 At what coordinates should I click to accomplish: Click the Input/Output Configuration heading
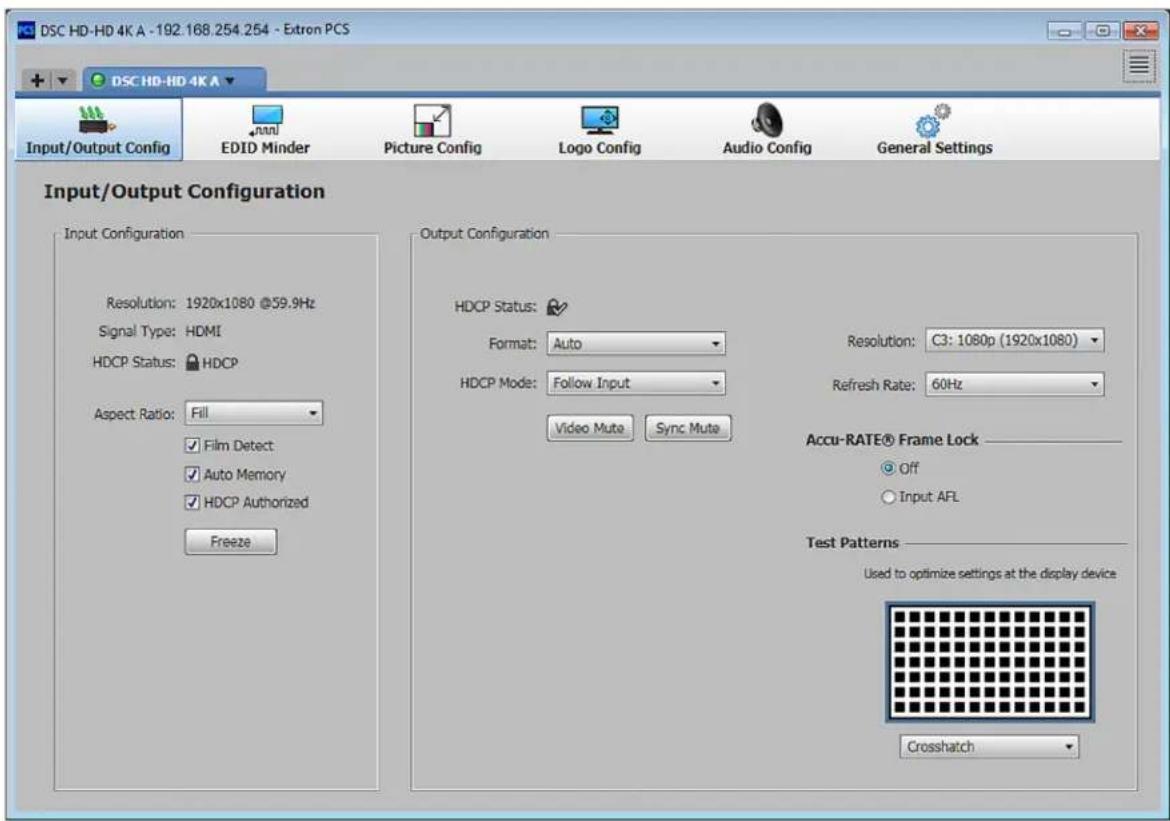[x=184, y=192]
